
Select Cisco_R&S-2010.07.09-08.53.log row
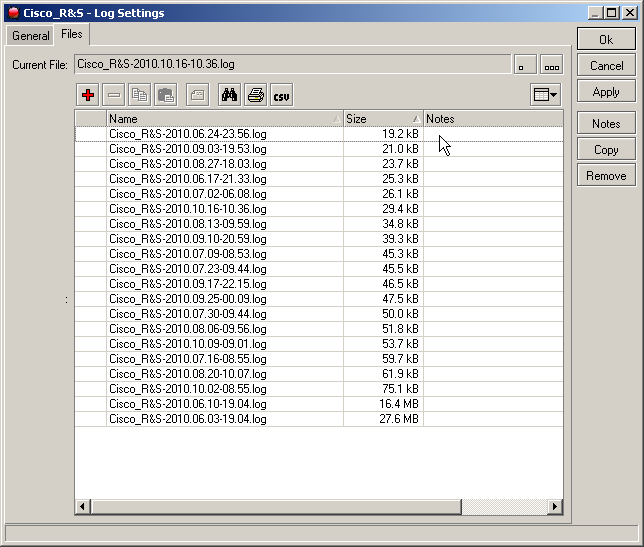point(319,254)
